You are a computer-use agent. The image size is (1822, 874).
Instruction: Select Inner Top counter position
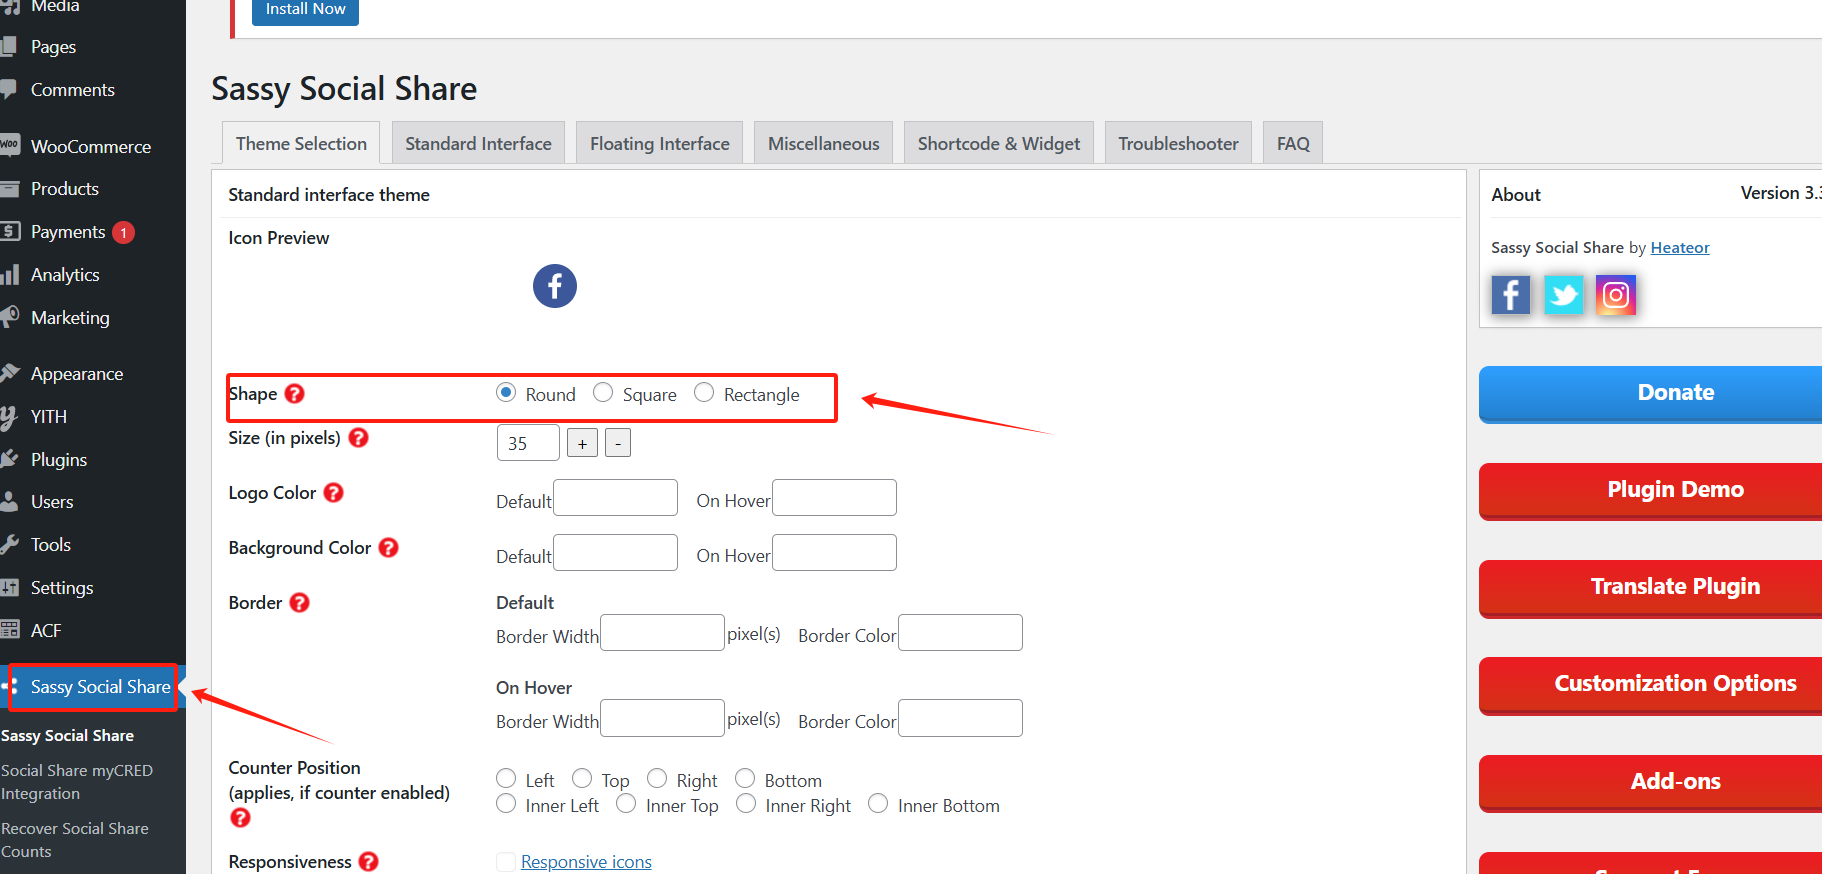[626, 804]
